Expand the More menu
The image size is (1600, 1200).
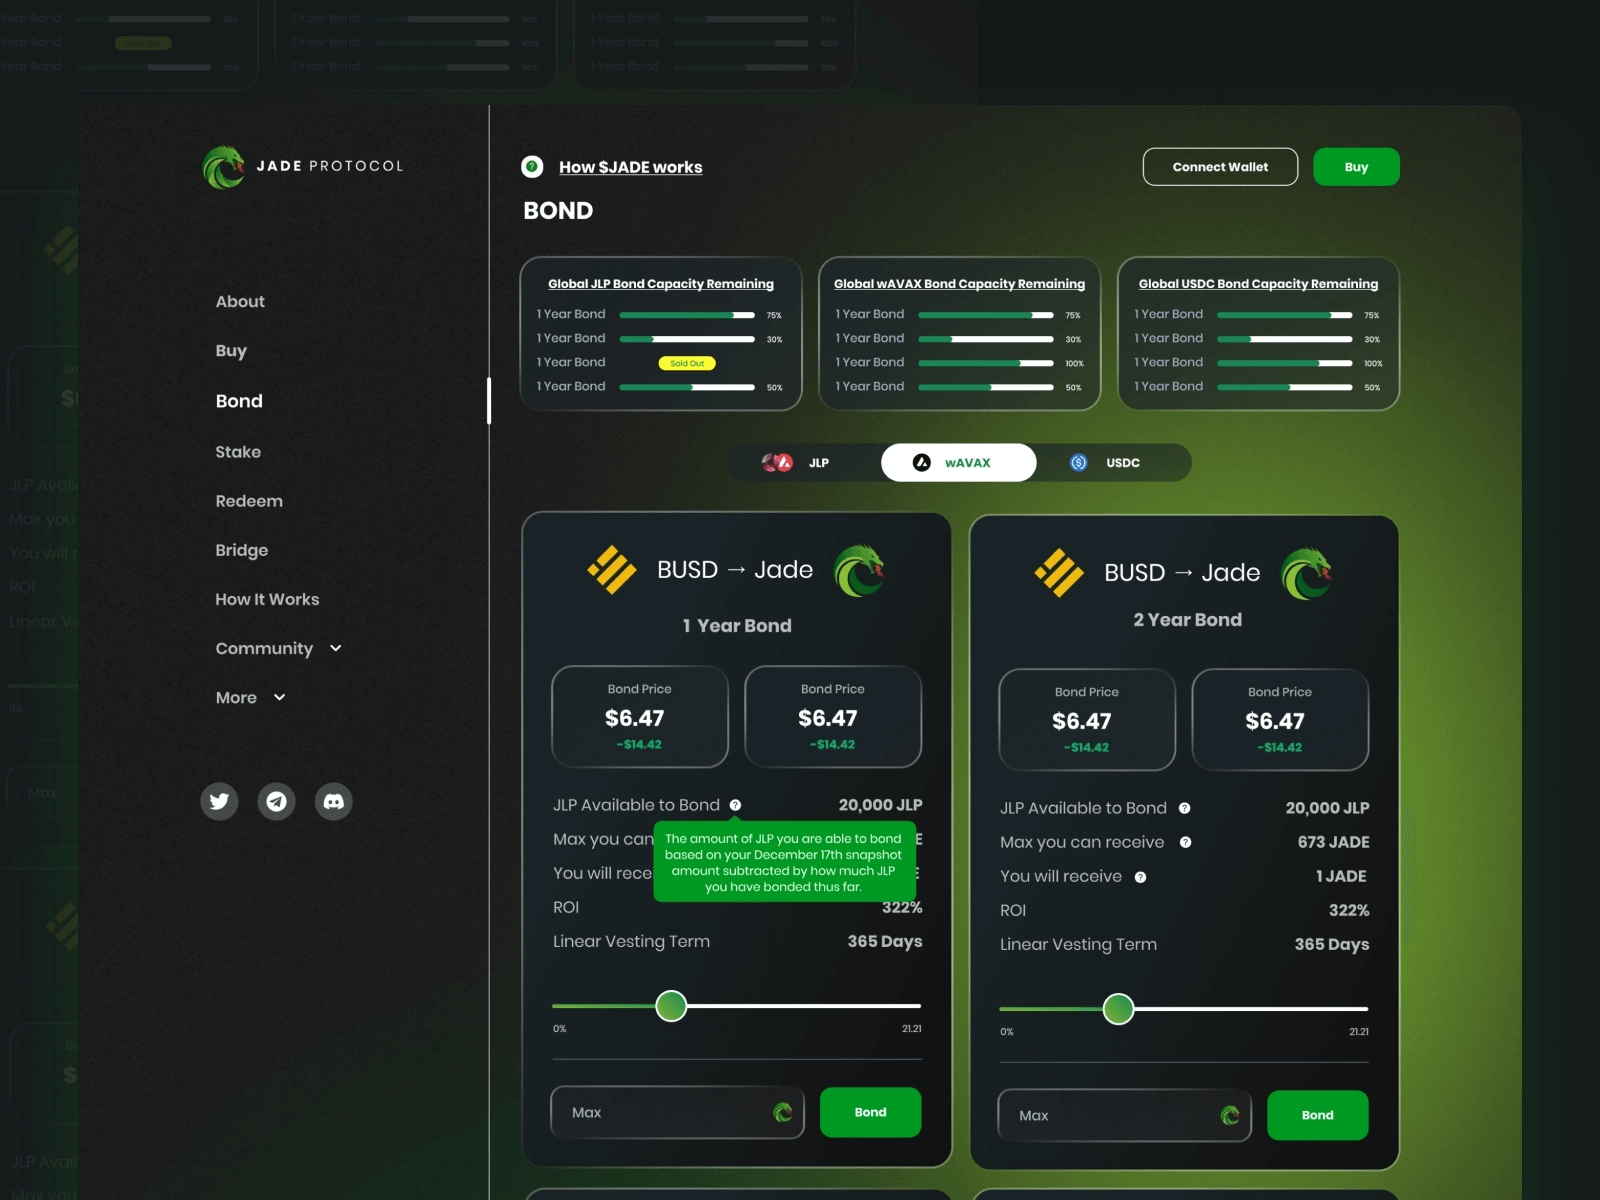[251, 697]
